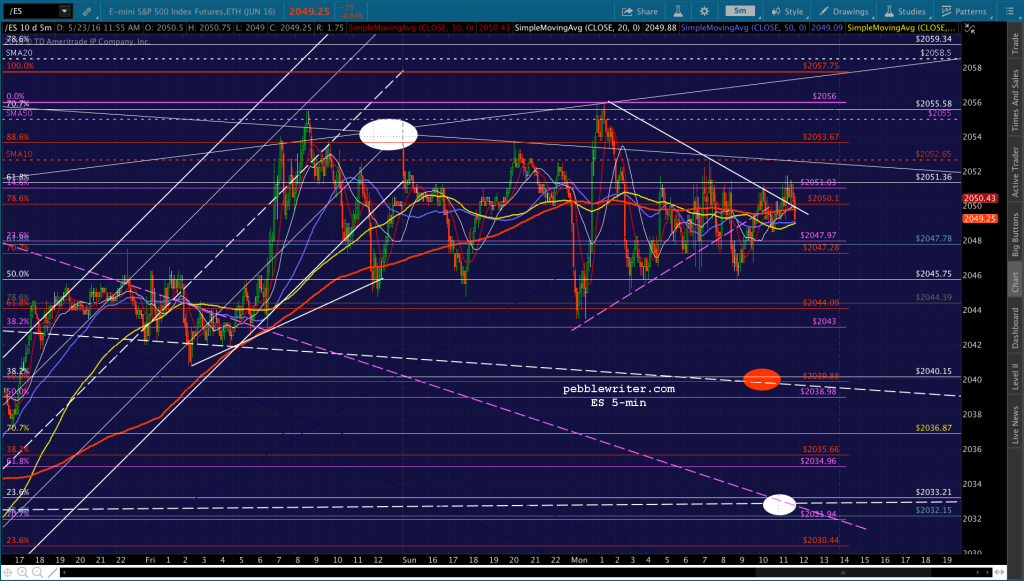Open the Active Trader side tab
Image resolution: width=1024 pixels, height=581 pixels.
point(1015,172)
